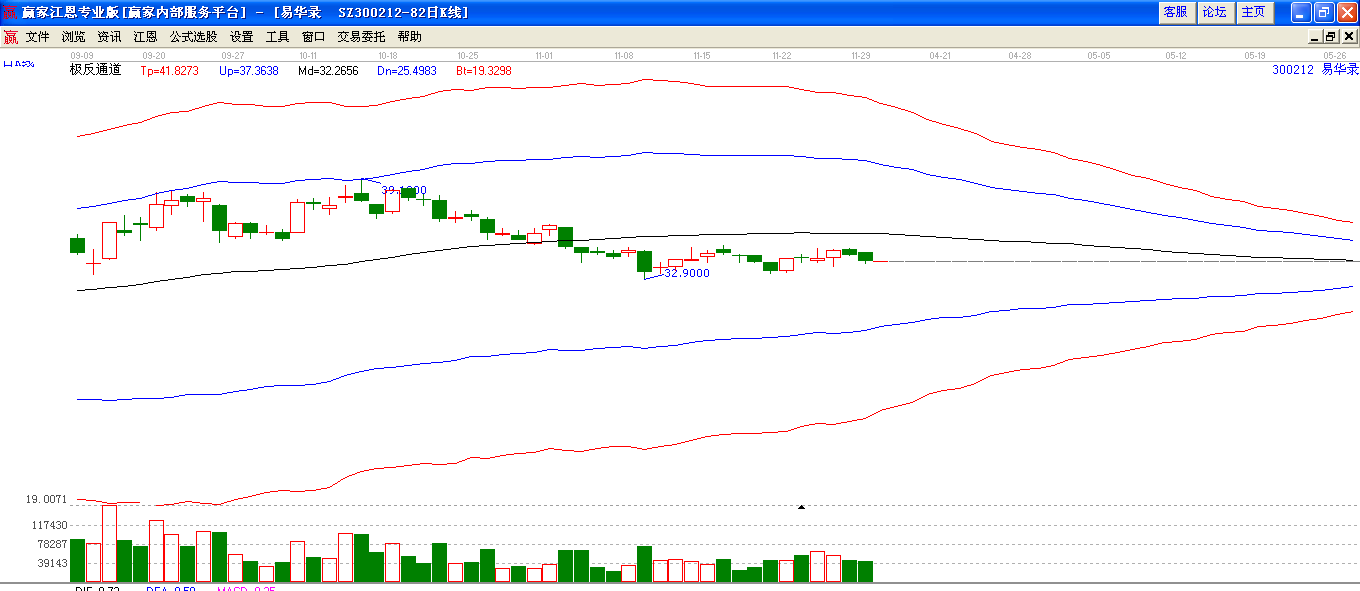Open the 资讯 menu

(x=110, y=37)
